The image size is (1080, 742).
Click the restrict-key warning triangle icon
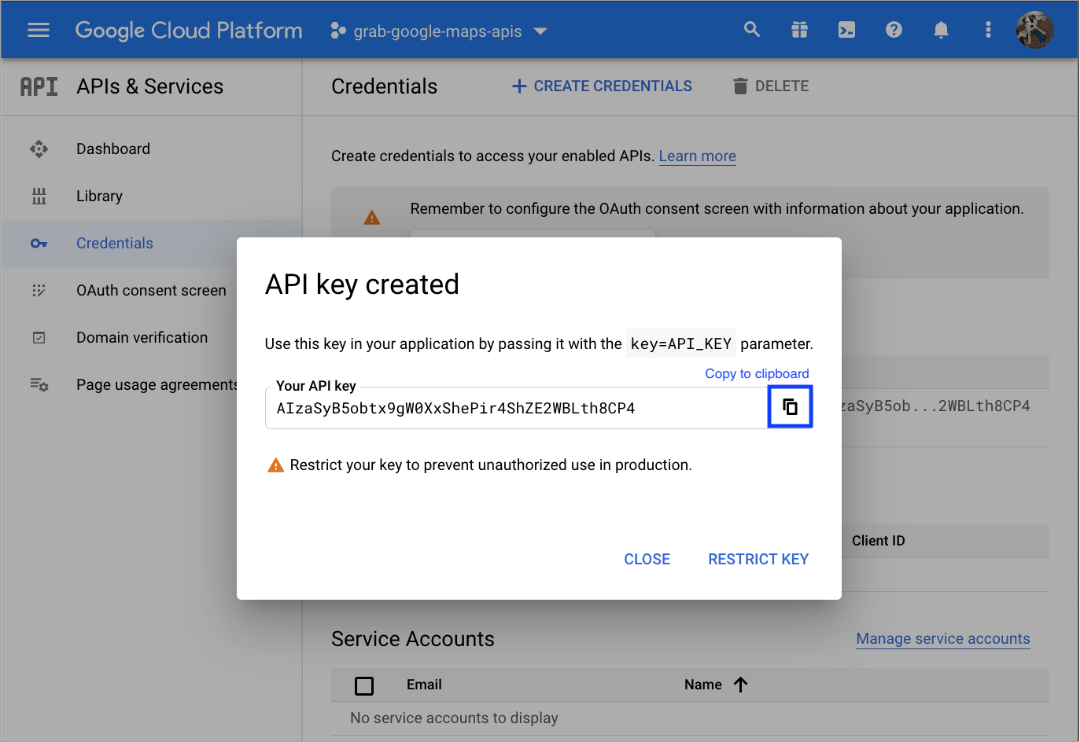coord(276,466)
